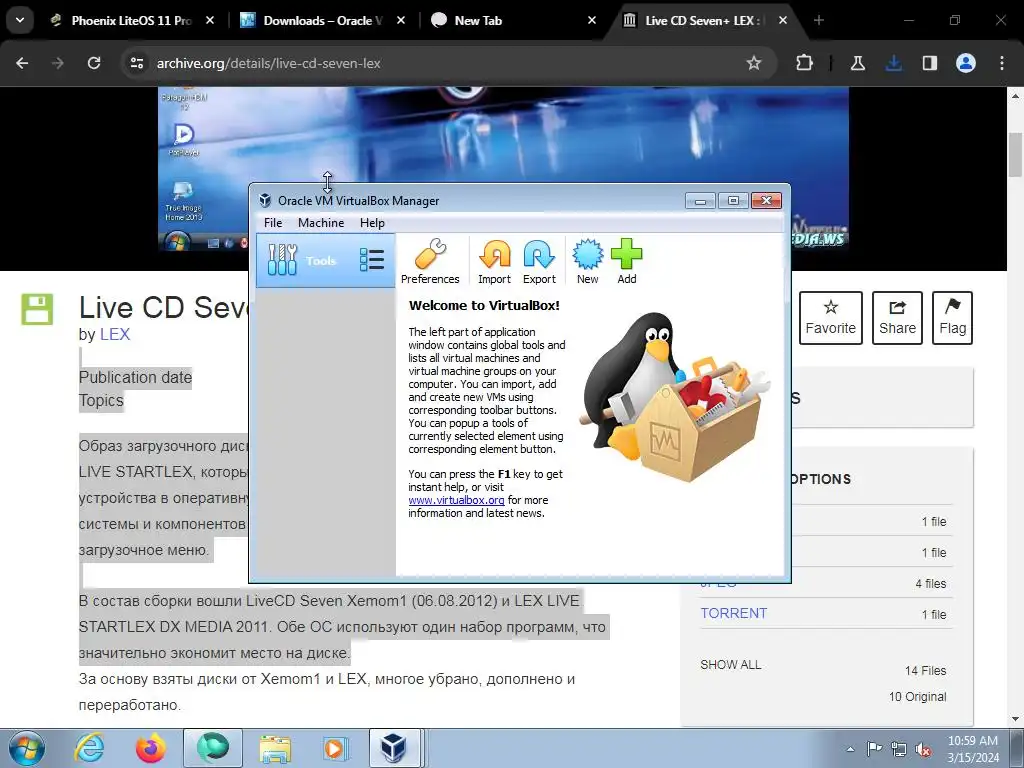This screenshot has width=1024, height=768.
Task: Click the muted volume tray icon
Action: [x=923, y=749]
